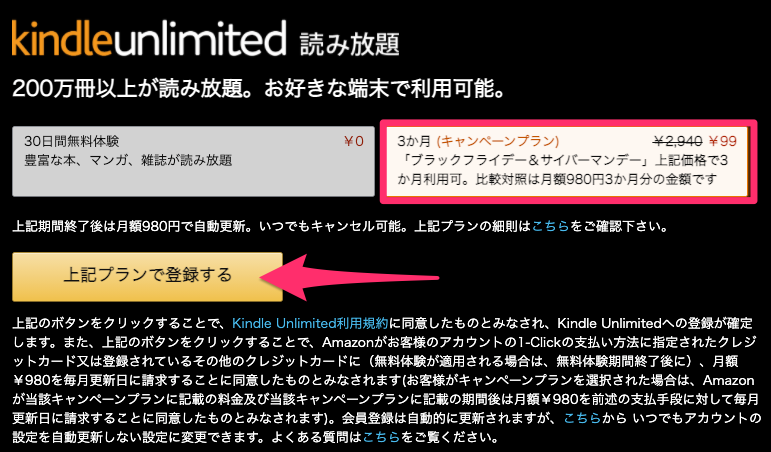
Task: Click the pink arrow pointing at button
Action: pyautogui.click(x=349, y=277)
